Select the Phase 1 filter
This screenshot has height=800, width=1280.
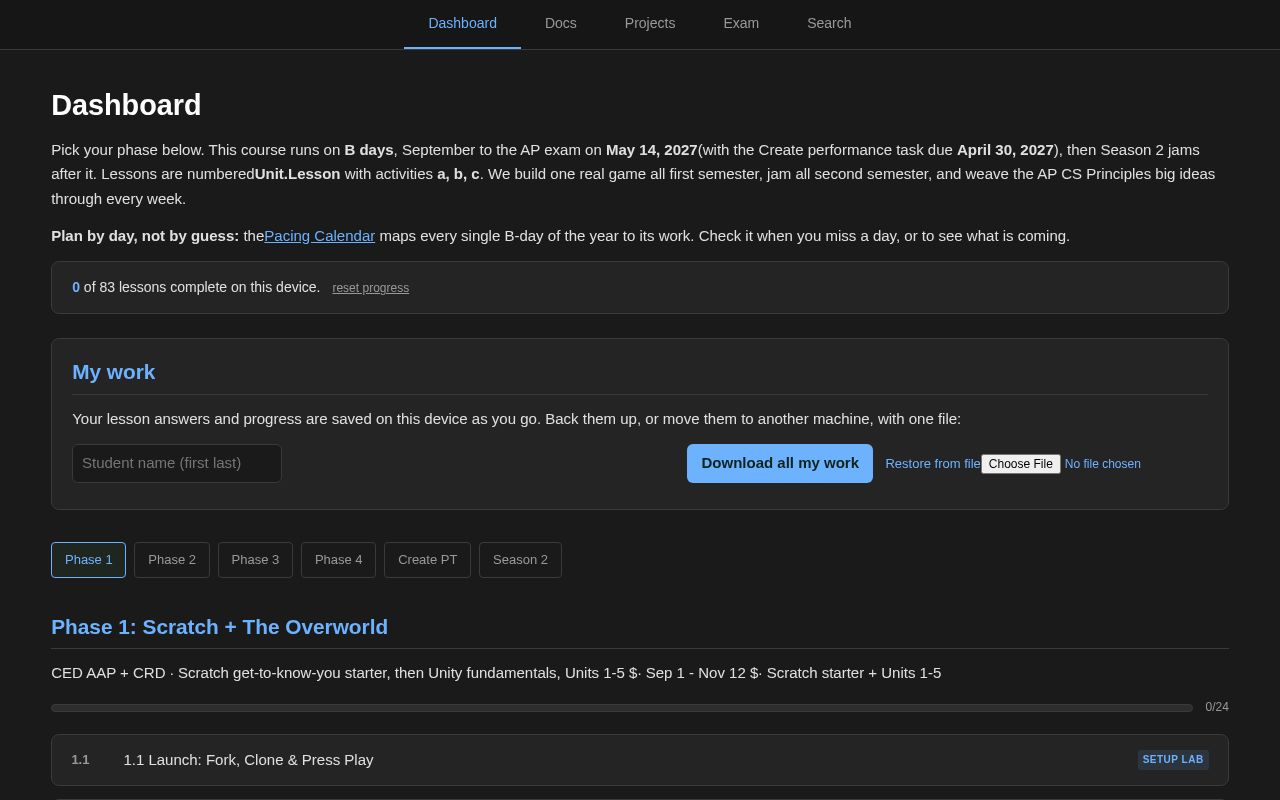click(88, 560)
